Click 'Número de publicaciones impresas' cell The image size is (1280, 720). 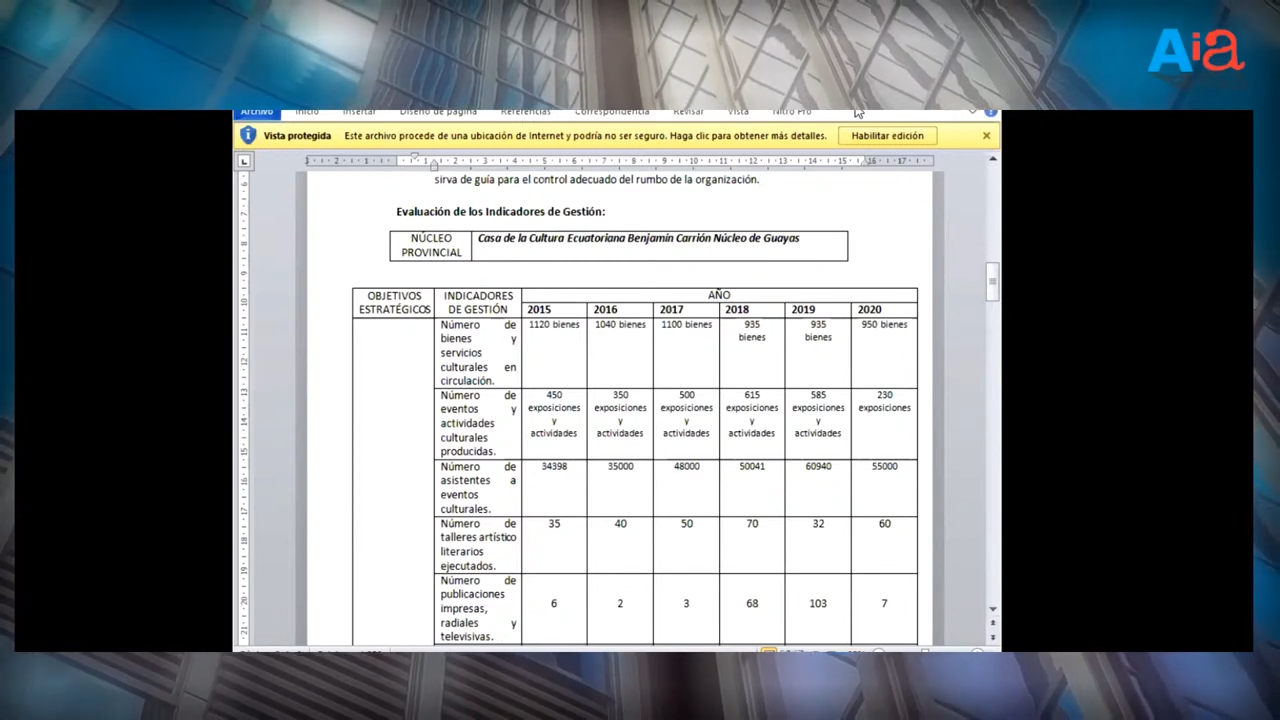coord(478,608)
